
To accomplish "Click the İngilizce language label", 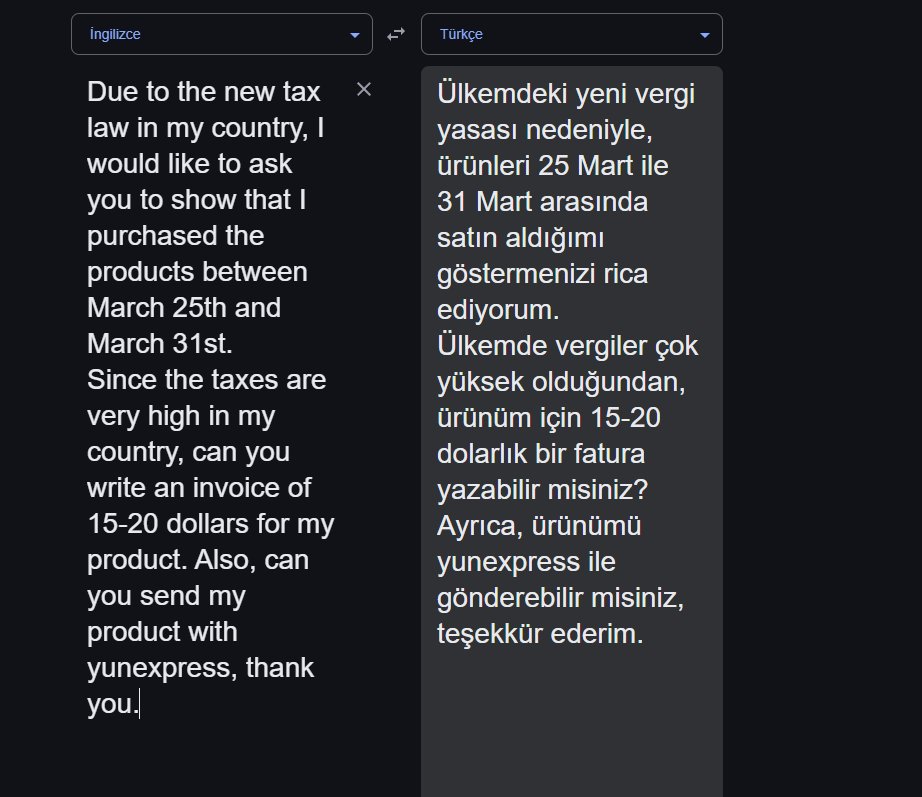I will [115, 34].
